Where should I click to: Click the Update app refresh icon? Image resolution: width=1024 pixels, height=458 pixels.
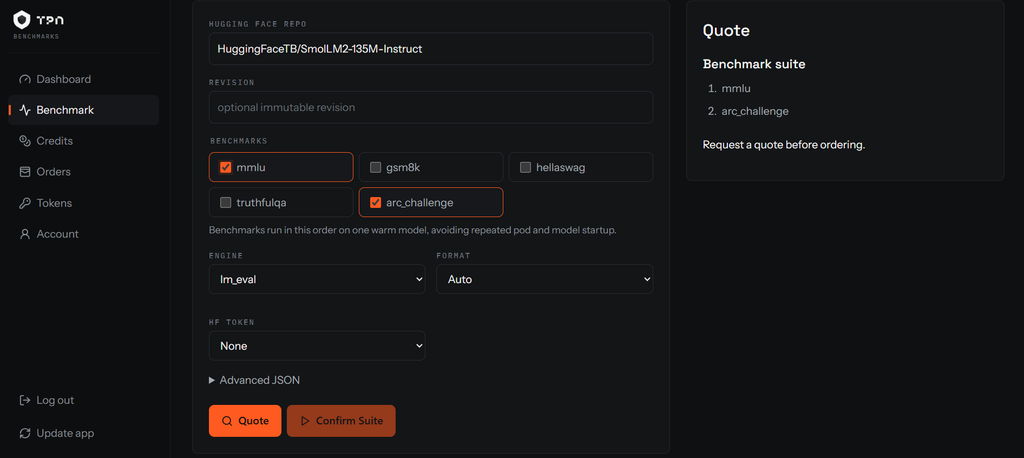[25, 433]
